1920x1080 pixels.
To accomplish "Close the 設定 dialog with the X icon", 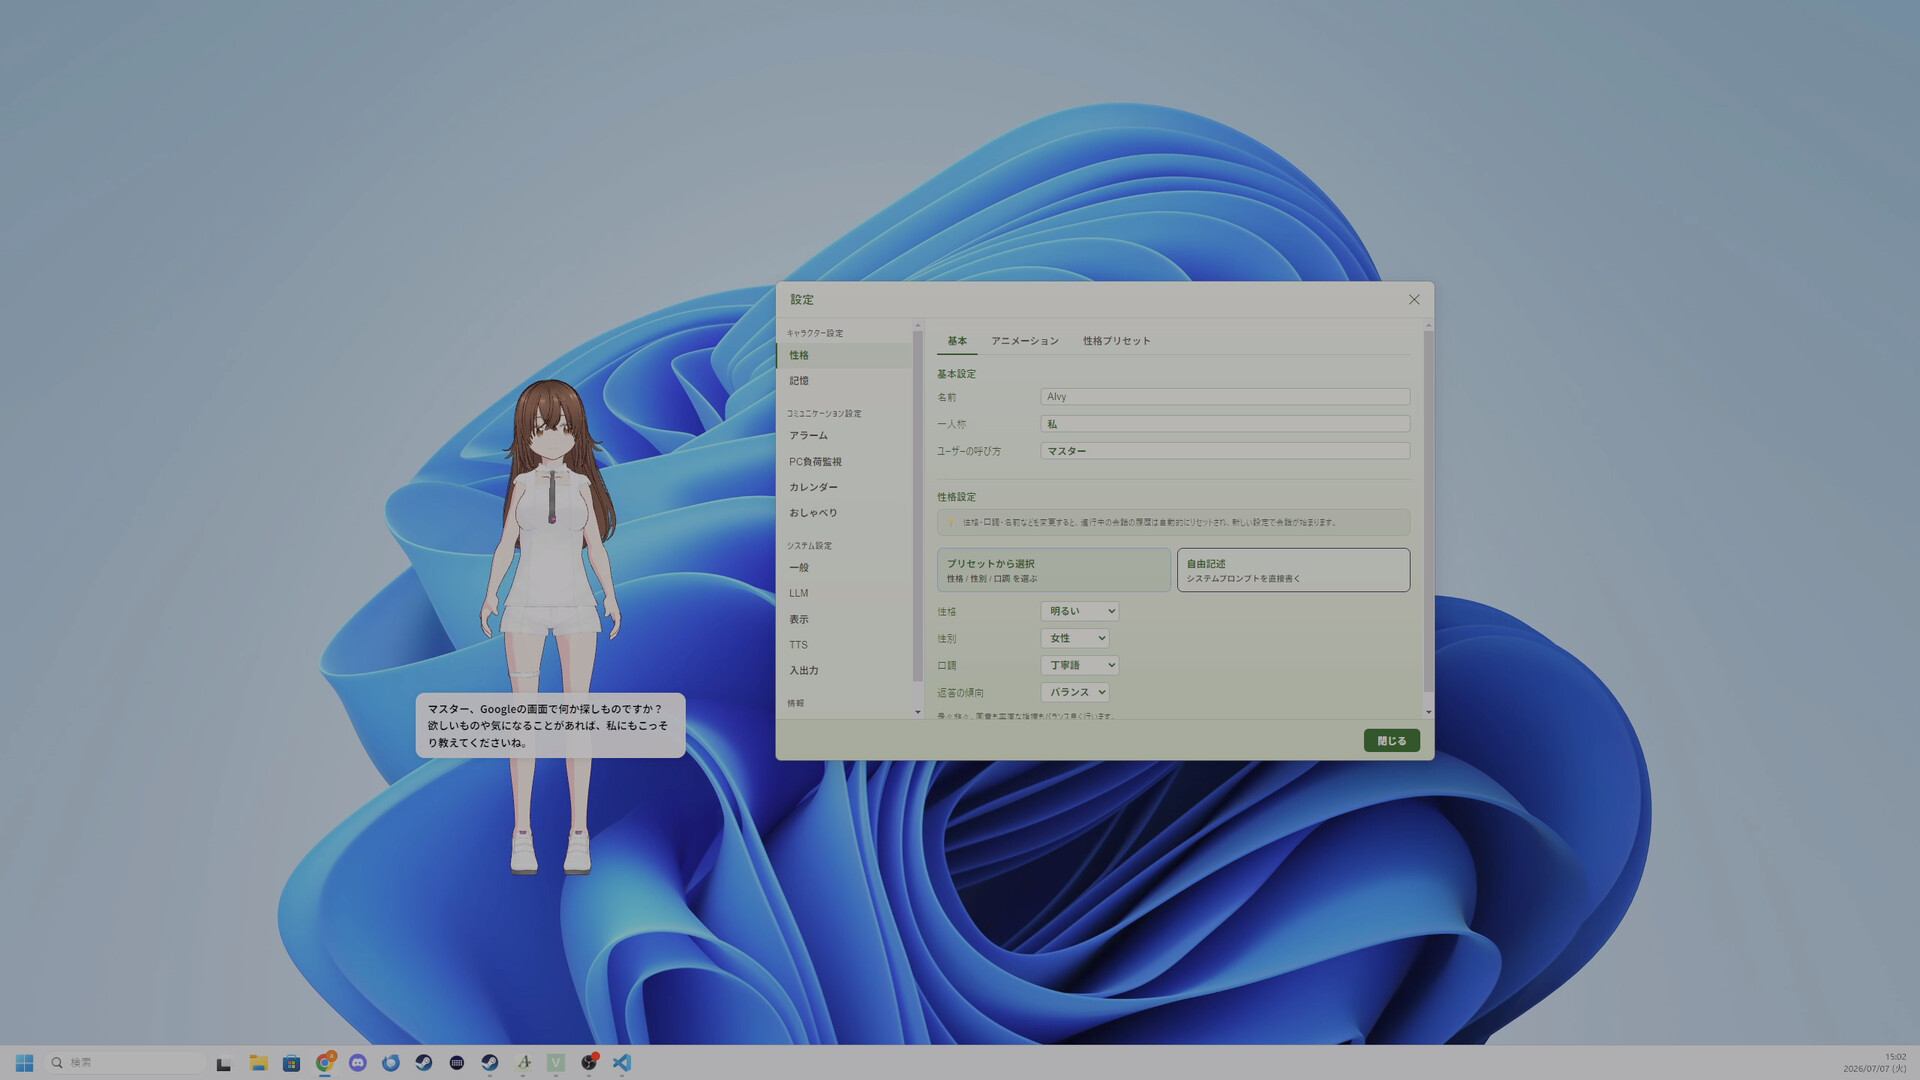I will [1414, 299].
